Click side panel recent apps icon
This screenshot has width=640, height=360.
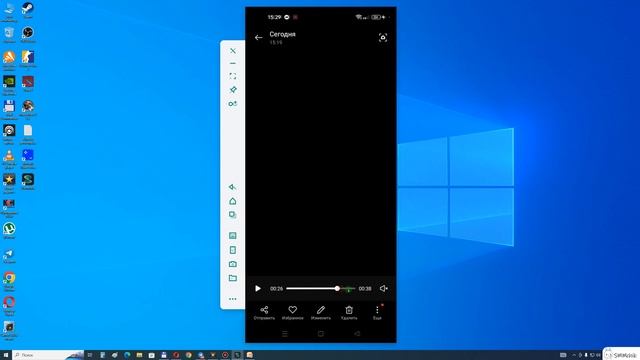233,215
